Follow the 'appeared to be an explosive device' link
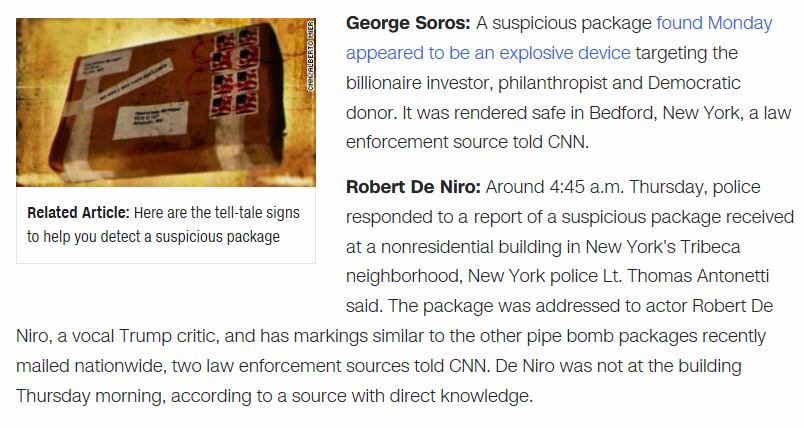The height and width of the screenshot is (428, 804). pyautogui.click(x=488, y=53)
